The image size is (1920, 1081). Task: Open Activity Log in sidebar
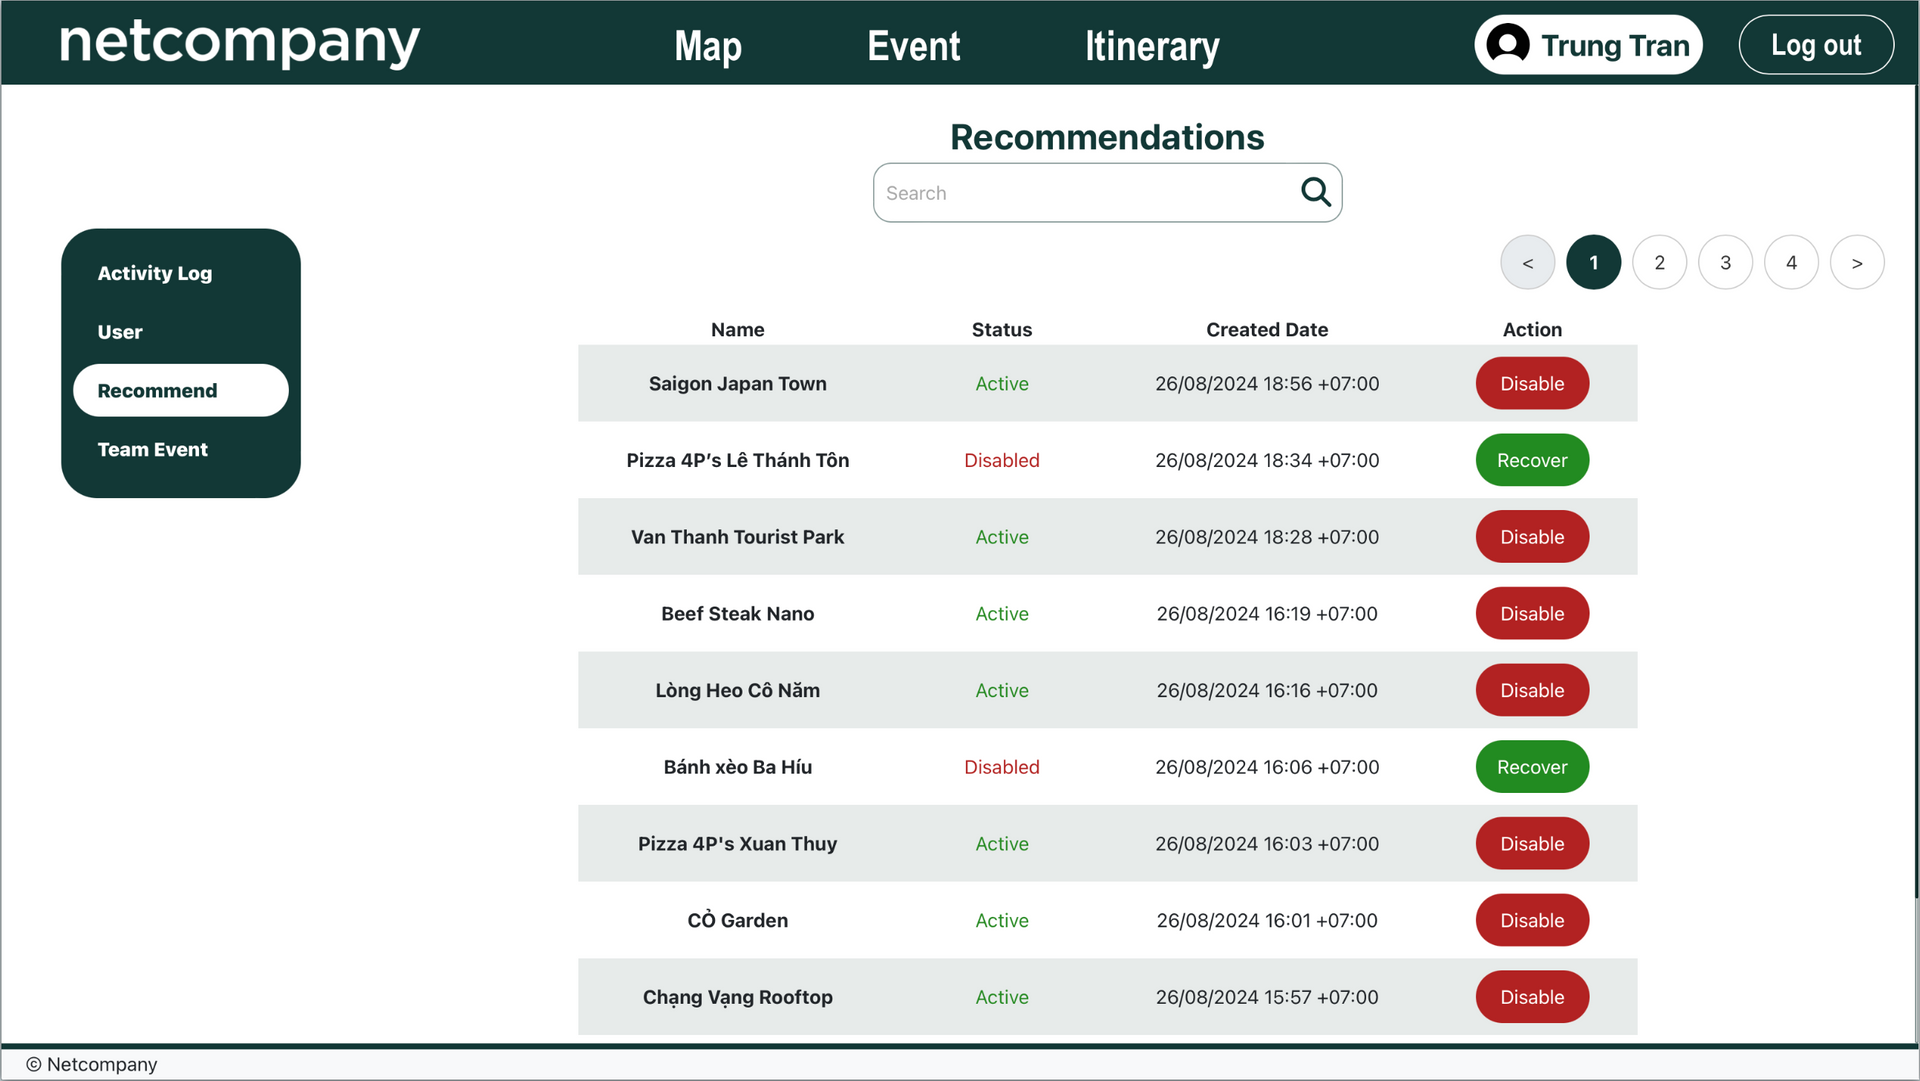[155, 273]
